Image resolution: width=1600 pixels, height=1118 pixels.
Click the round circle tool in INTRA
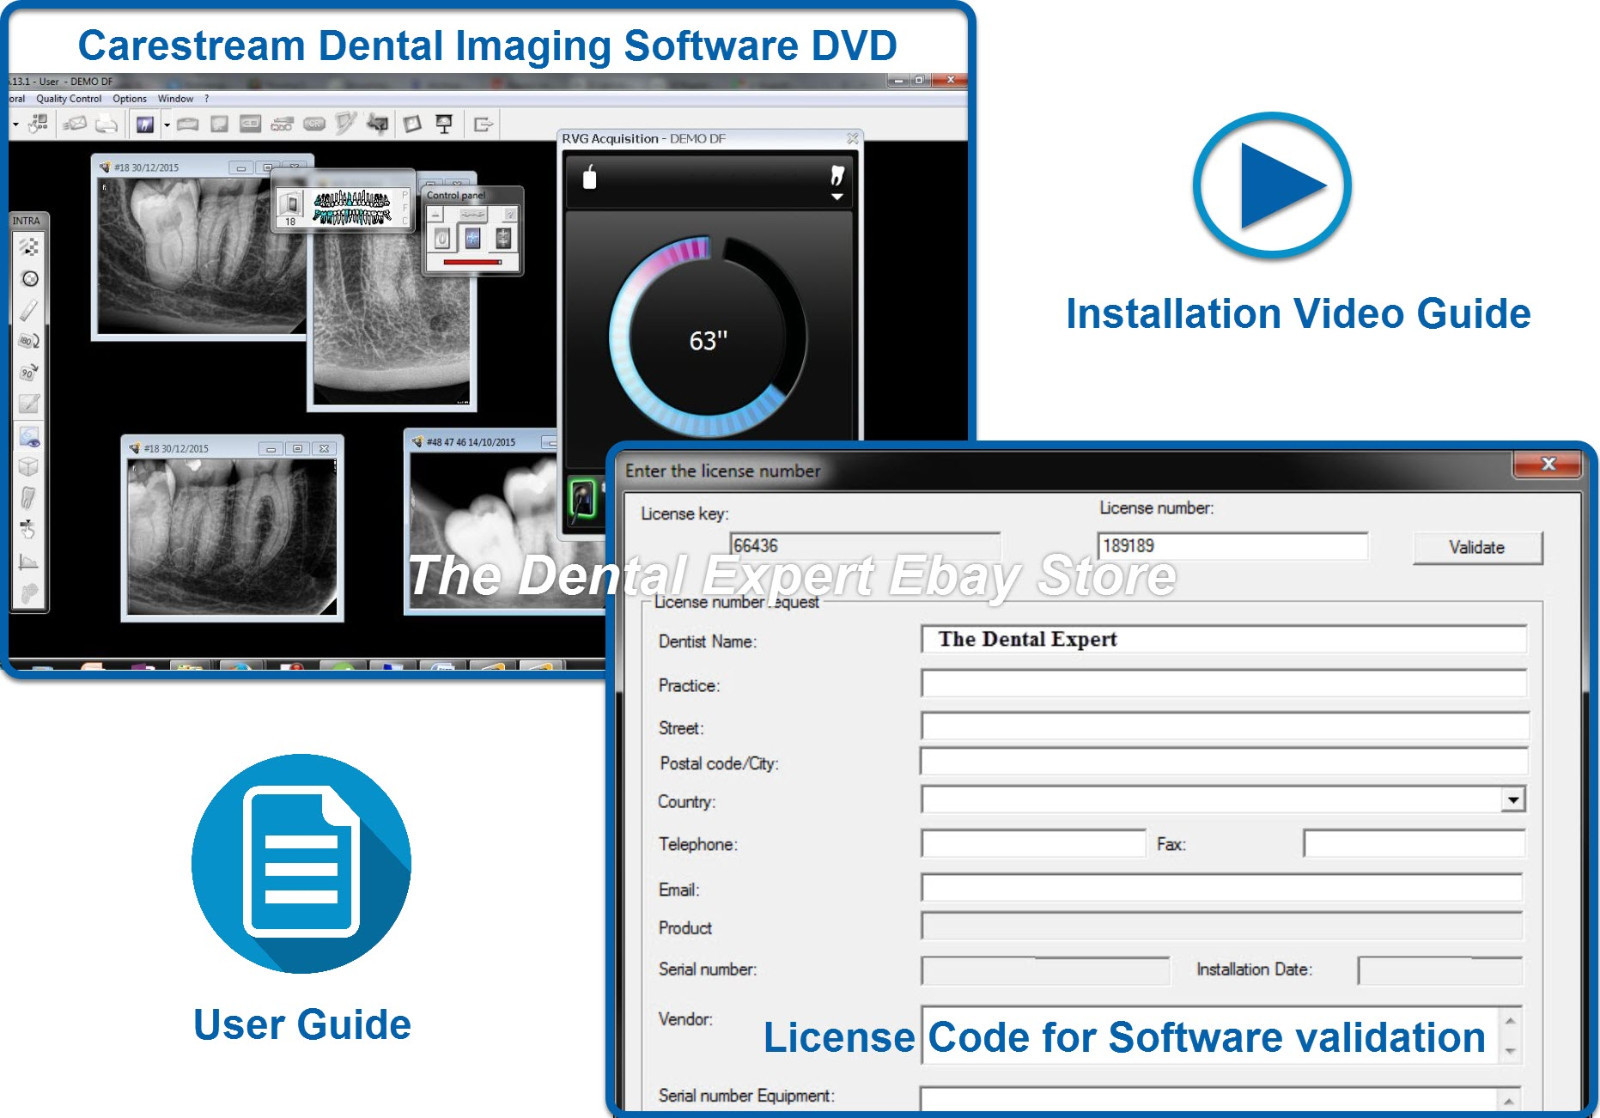pyautogui.click(x=30, y=279)
